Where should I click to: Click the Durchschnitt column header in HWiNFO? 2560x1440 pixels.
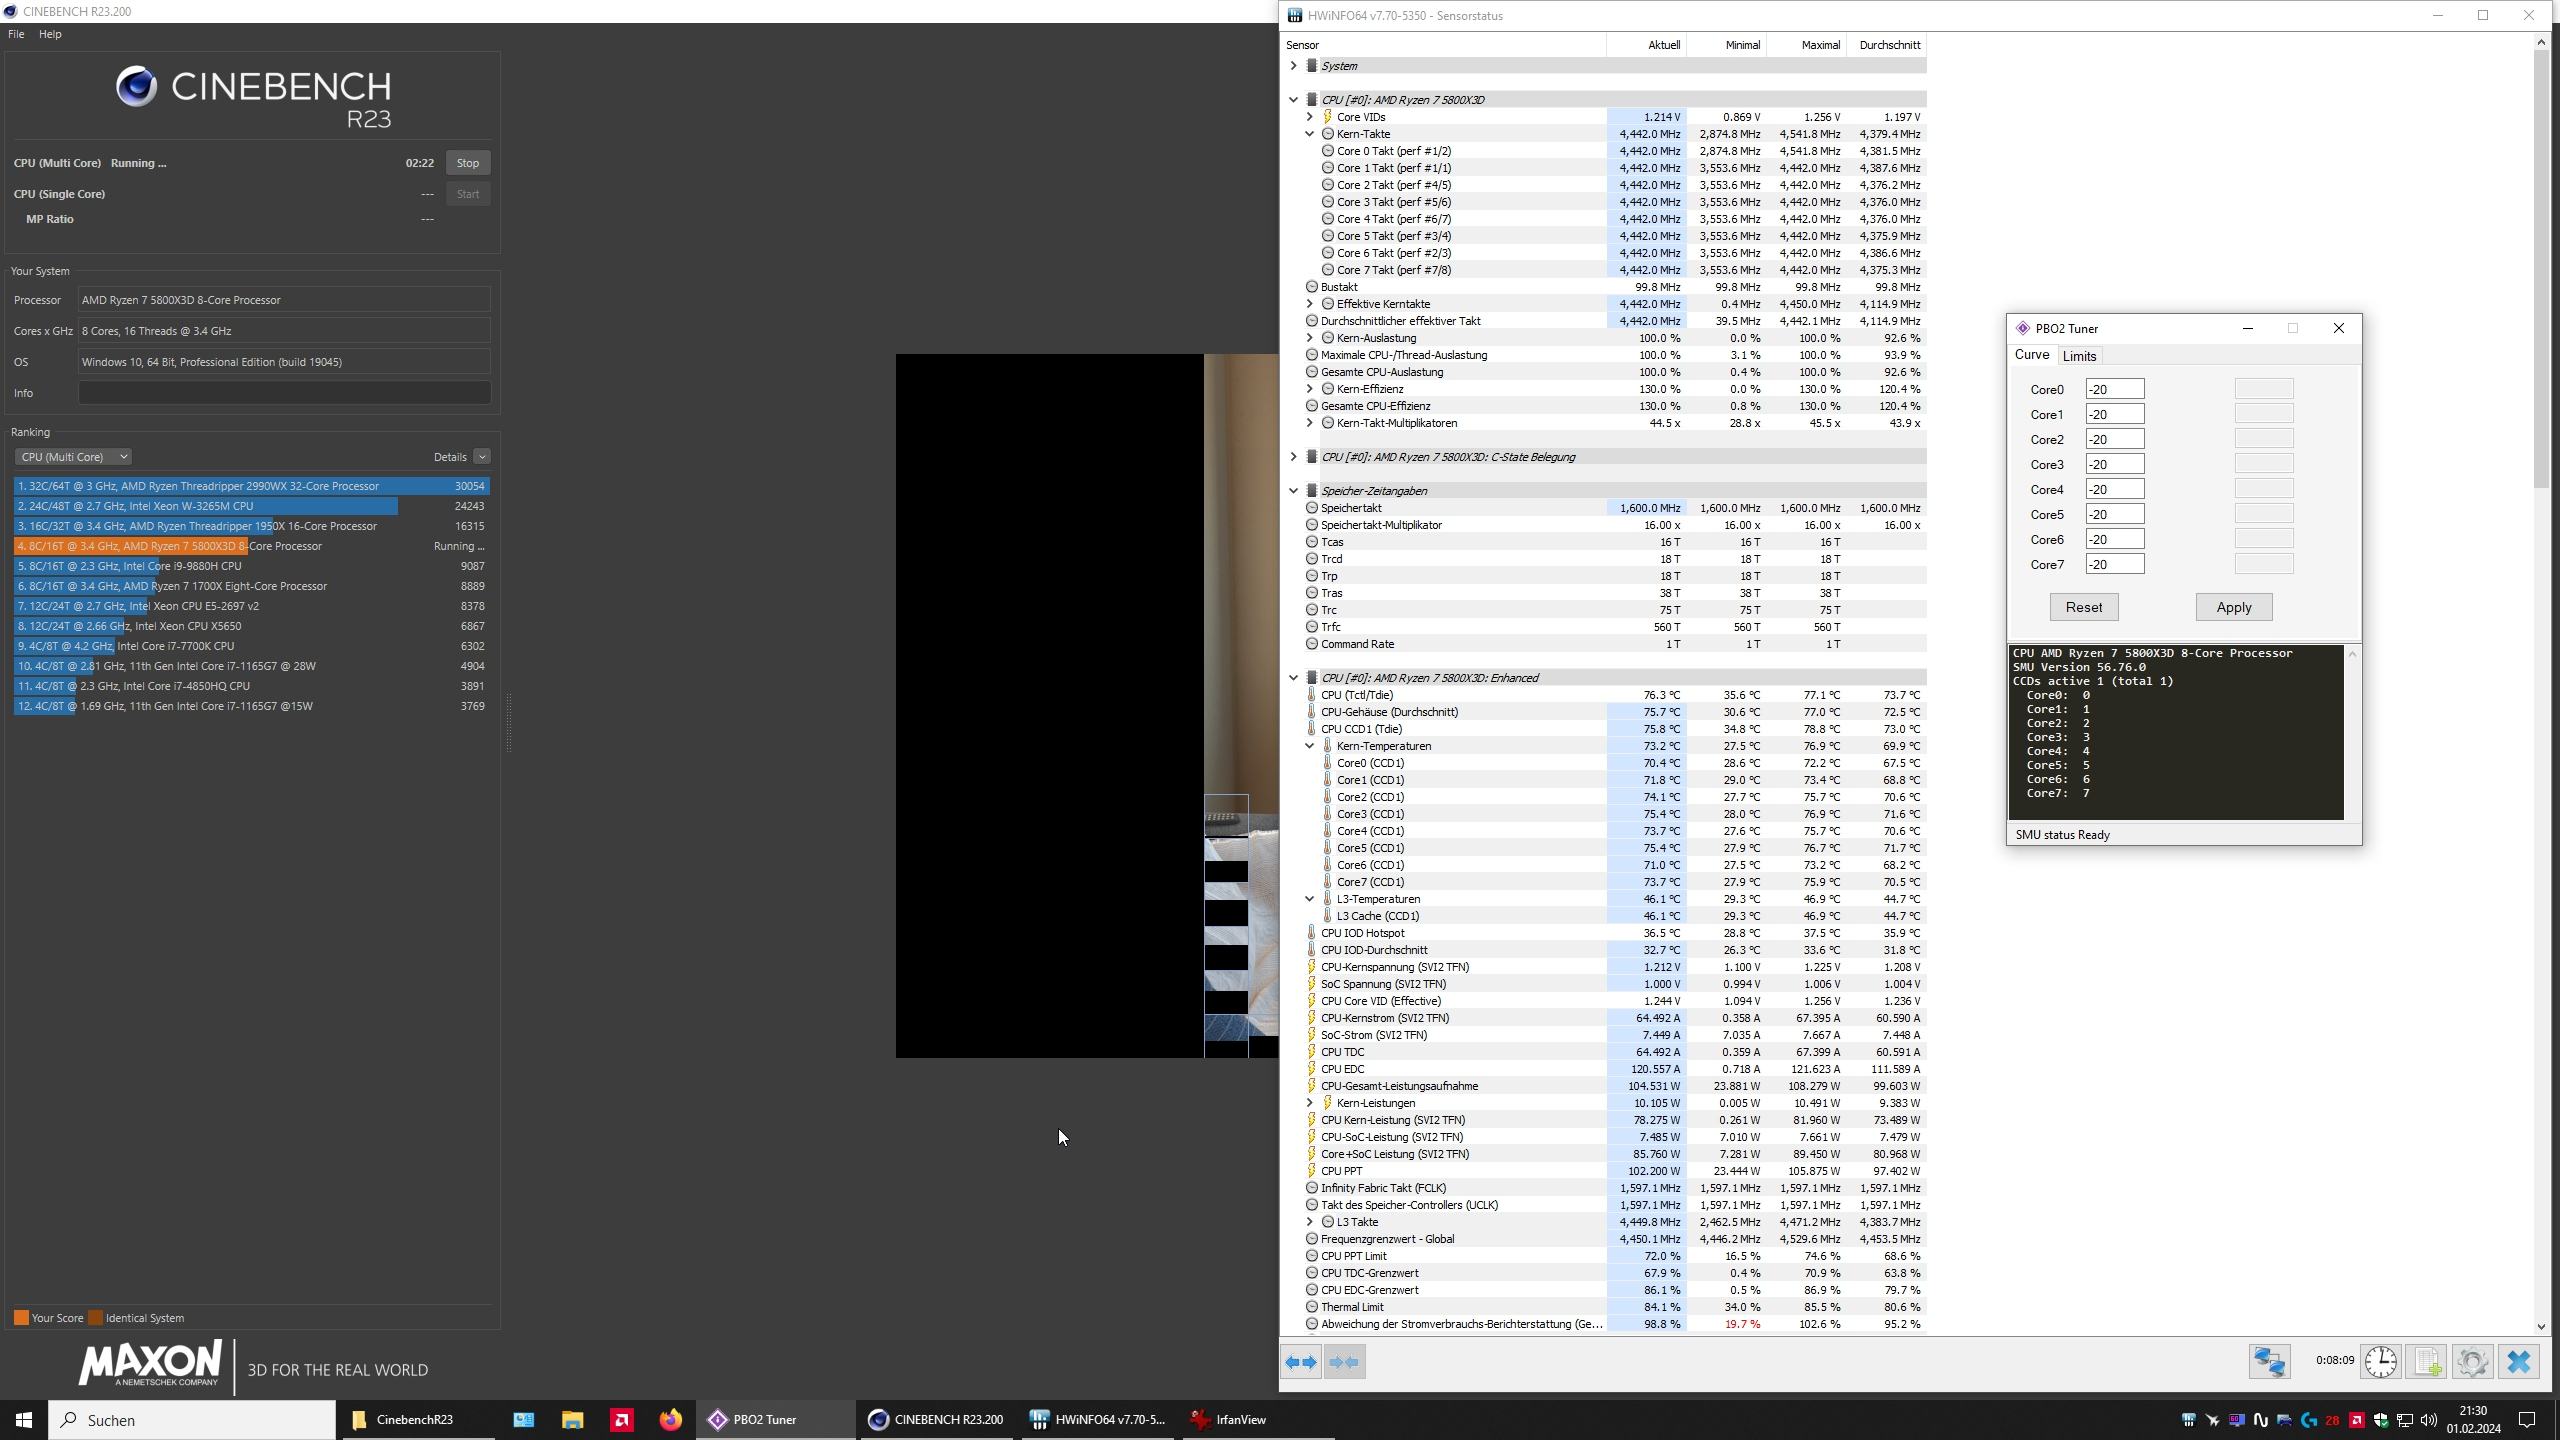click(1887, 45)
